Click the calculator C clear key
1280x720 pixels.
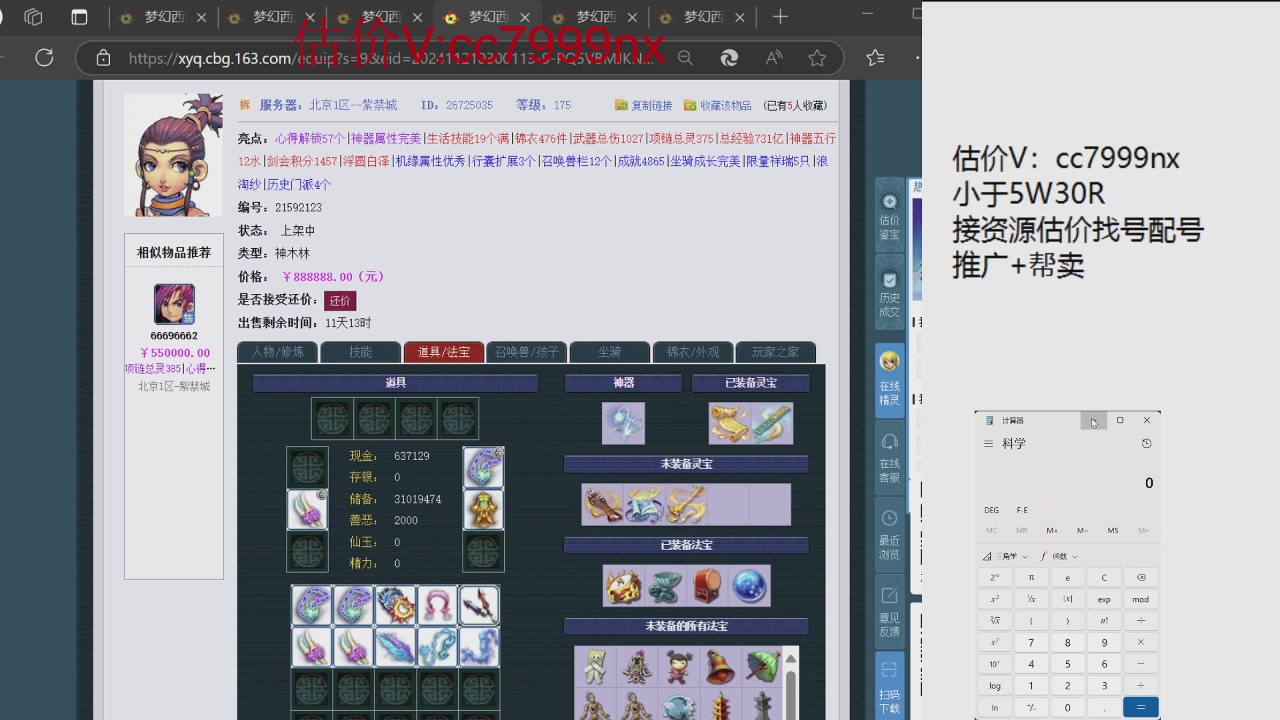point(1104,577)
